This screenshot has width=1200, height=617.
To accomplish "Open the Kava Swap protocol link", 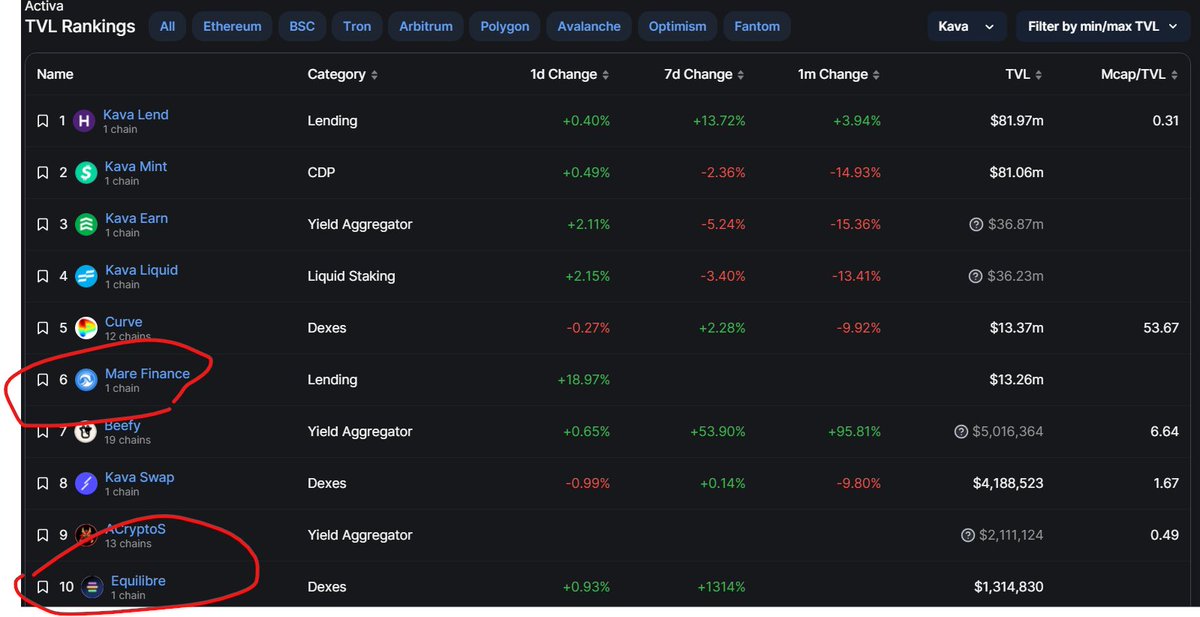I will click(x=139, y=478).
